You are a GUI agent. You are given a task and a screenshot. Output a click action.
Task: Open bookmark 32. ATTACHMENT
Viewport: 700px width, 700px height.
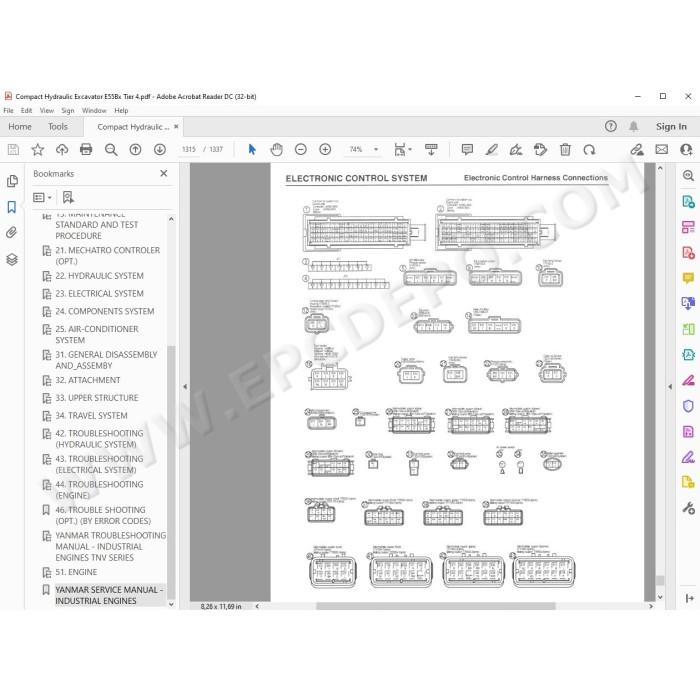88,380
